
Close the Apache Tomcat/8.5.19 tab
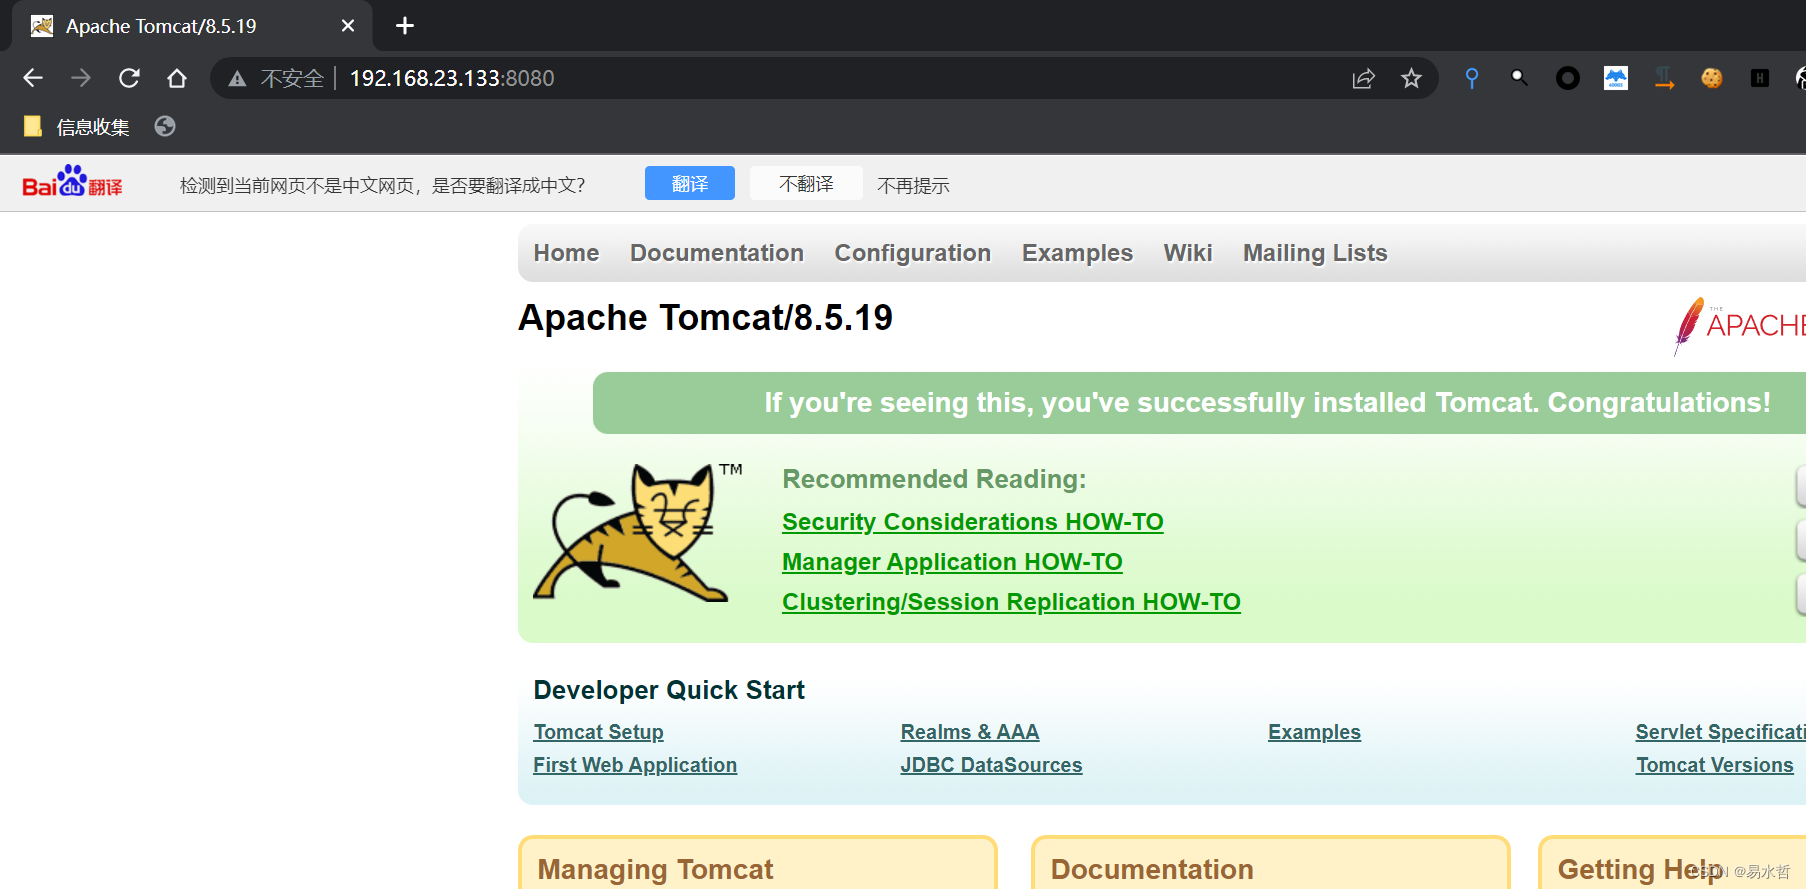348,26
